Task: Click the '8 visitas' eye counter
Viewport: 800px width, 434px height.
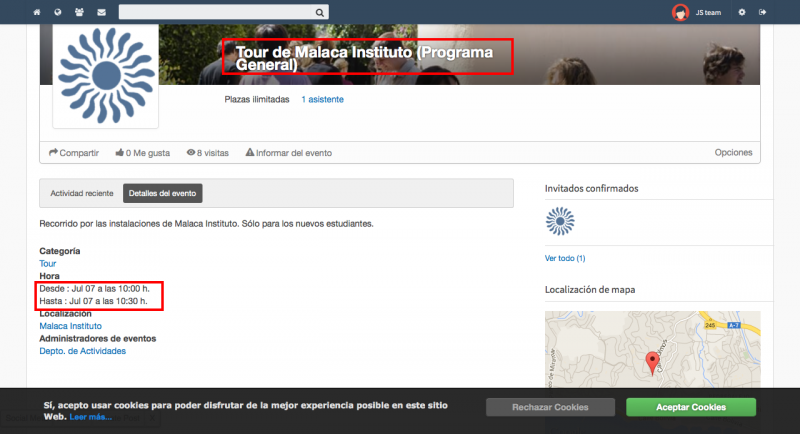Action: point(208,153)
